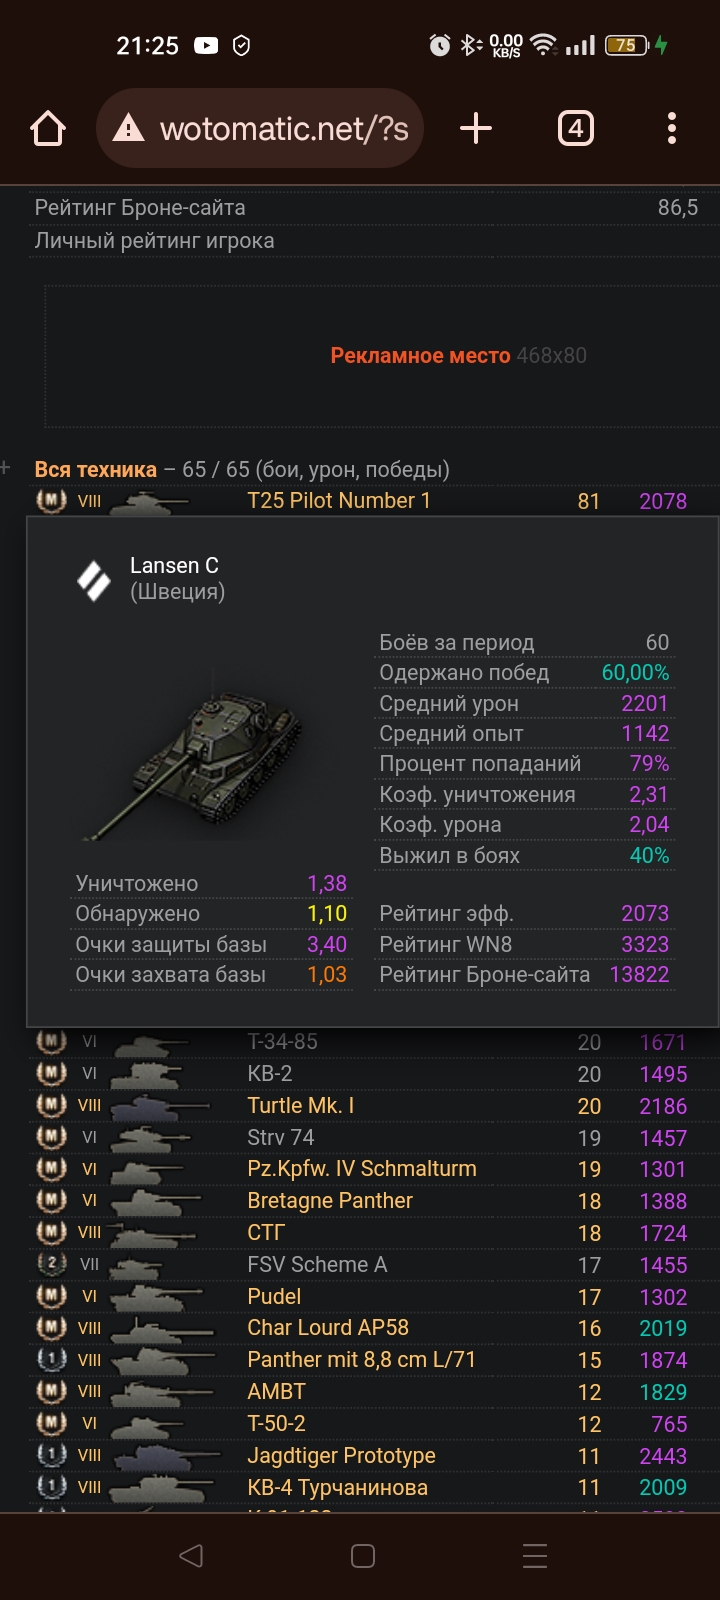Screen dimensions: 720x1600
Task: Open the tab switcher showing 4 tabs
Action: (575, 129)
